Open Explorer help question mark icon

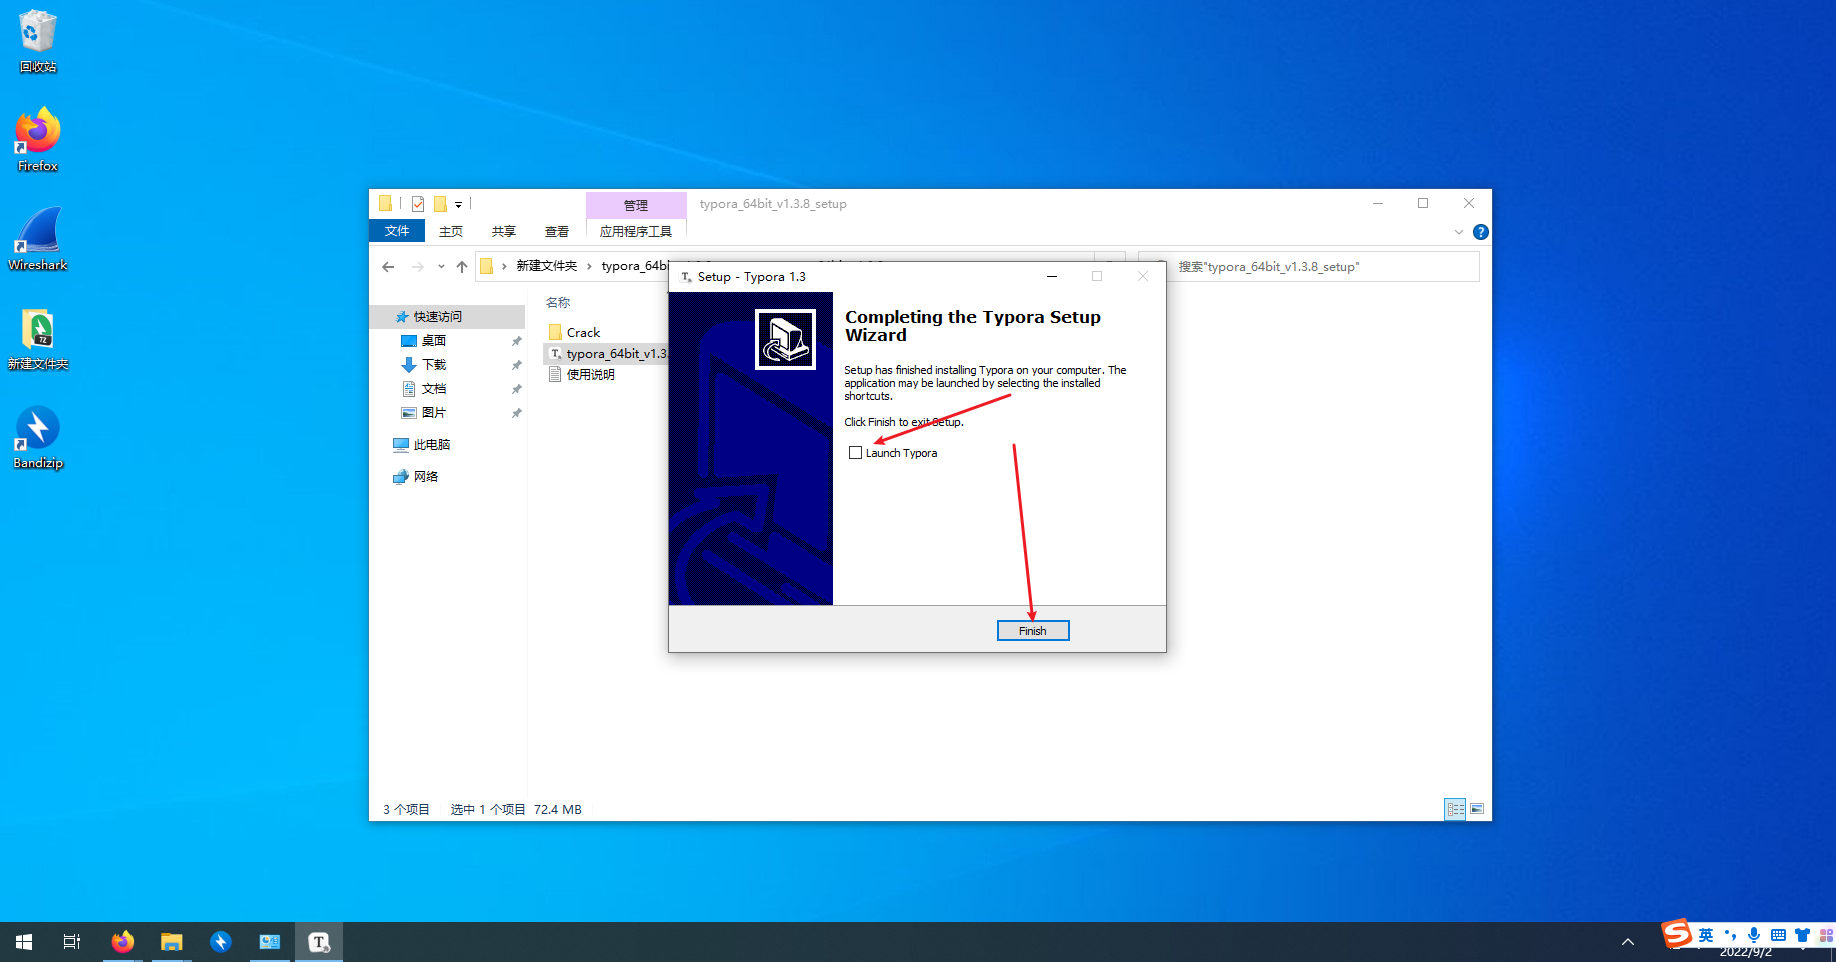point(1481,232)
